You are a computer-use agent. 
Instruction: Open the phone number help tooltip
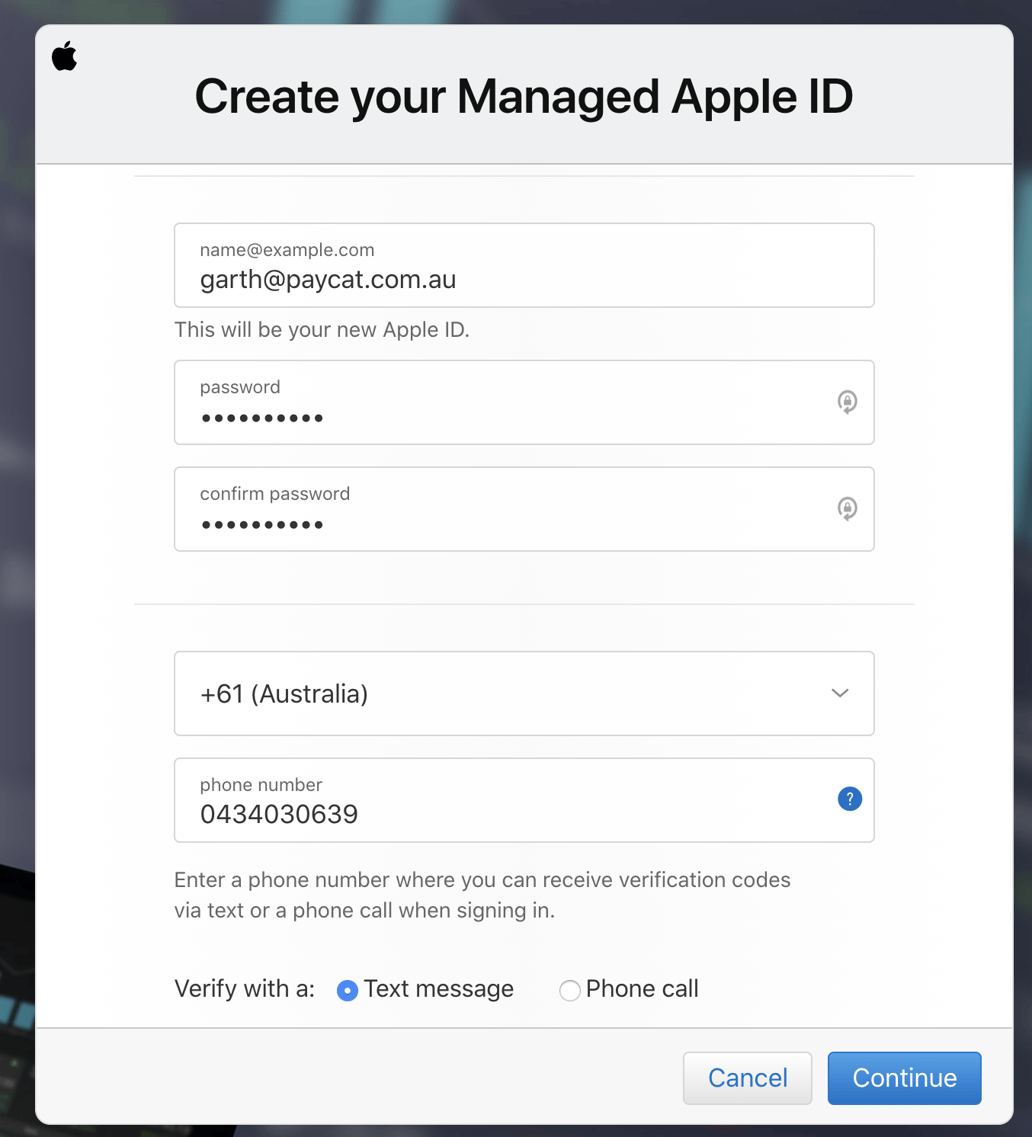(849, 799)
